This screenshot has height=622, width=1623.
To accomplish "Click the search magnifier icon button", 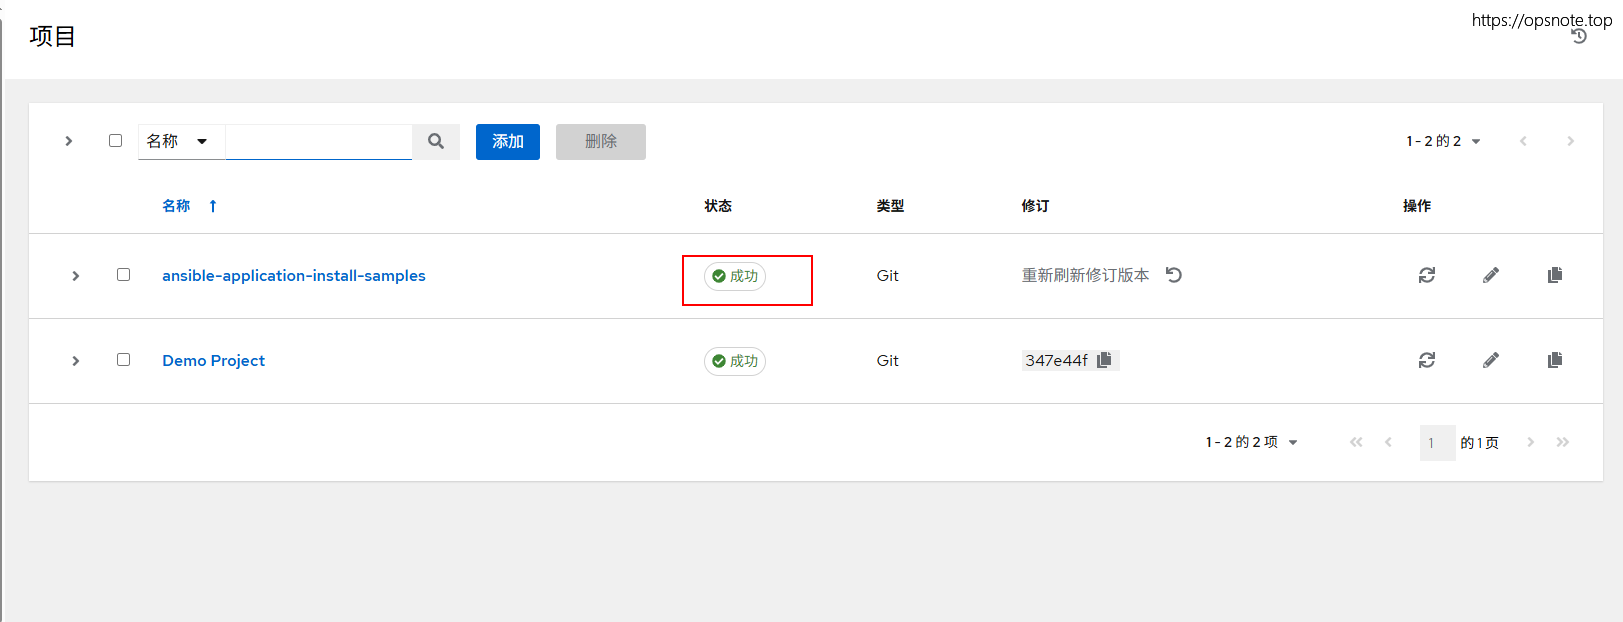I will [436, 142].
